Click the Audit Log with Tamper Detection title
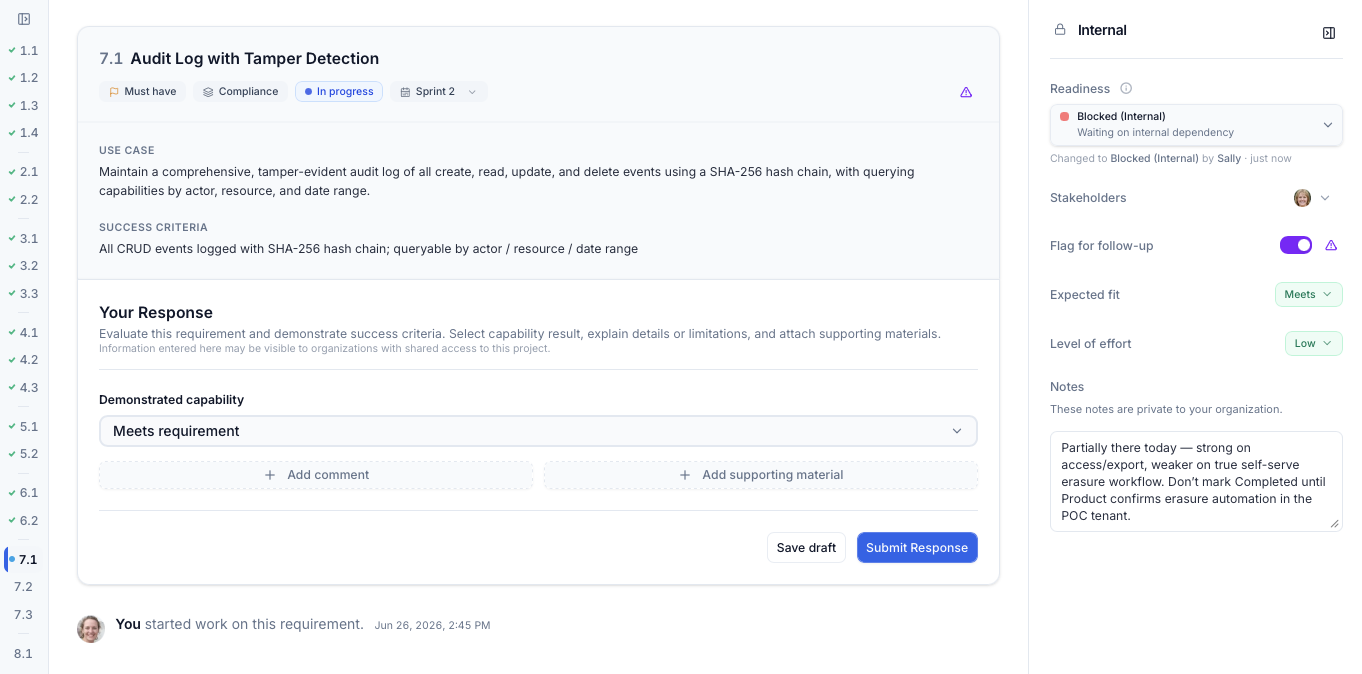Viewport: 1362px width, 674px height. click(254, 59)
